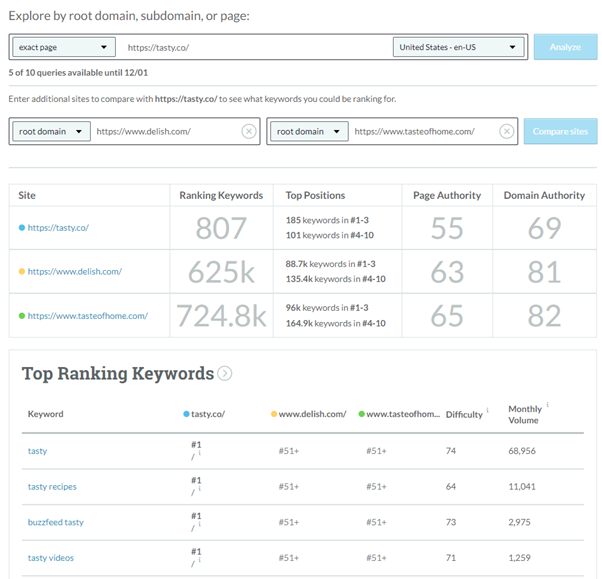The height and width of the screenshot is (579, 602).
Task: Click the Page Authority column header
Action: (447, 195)
